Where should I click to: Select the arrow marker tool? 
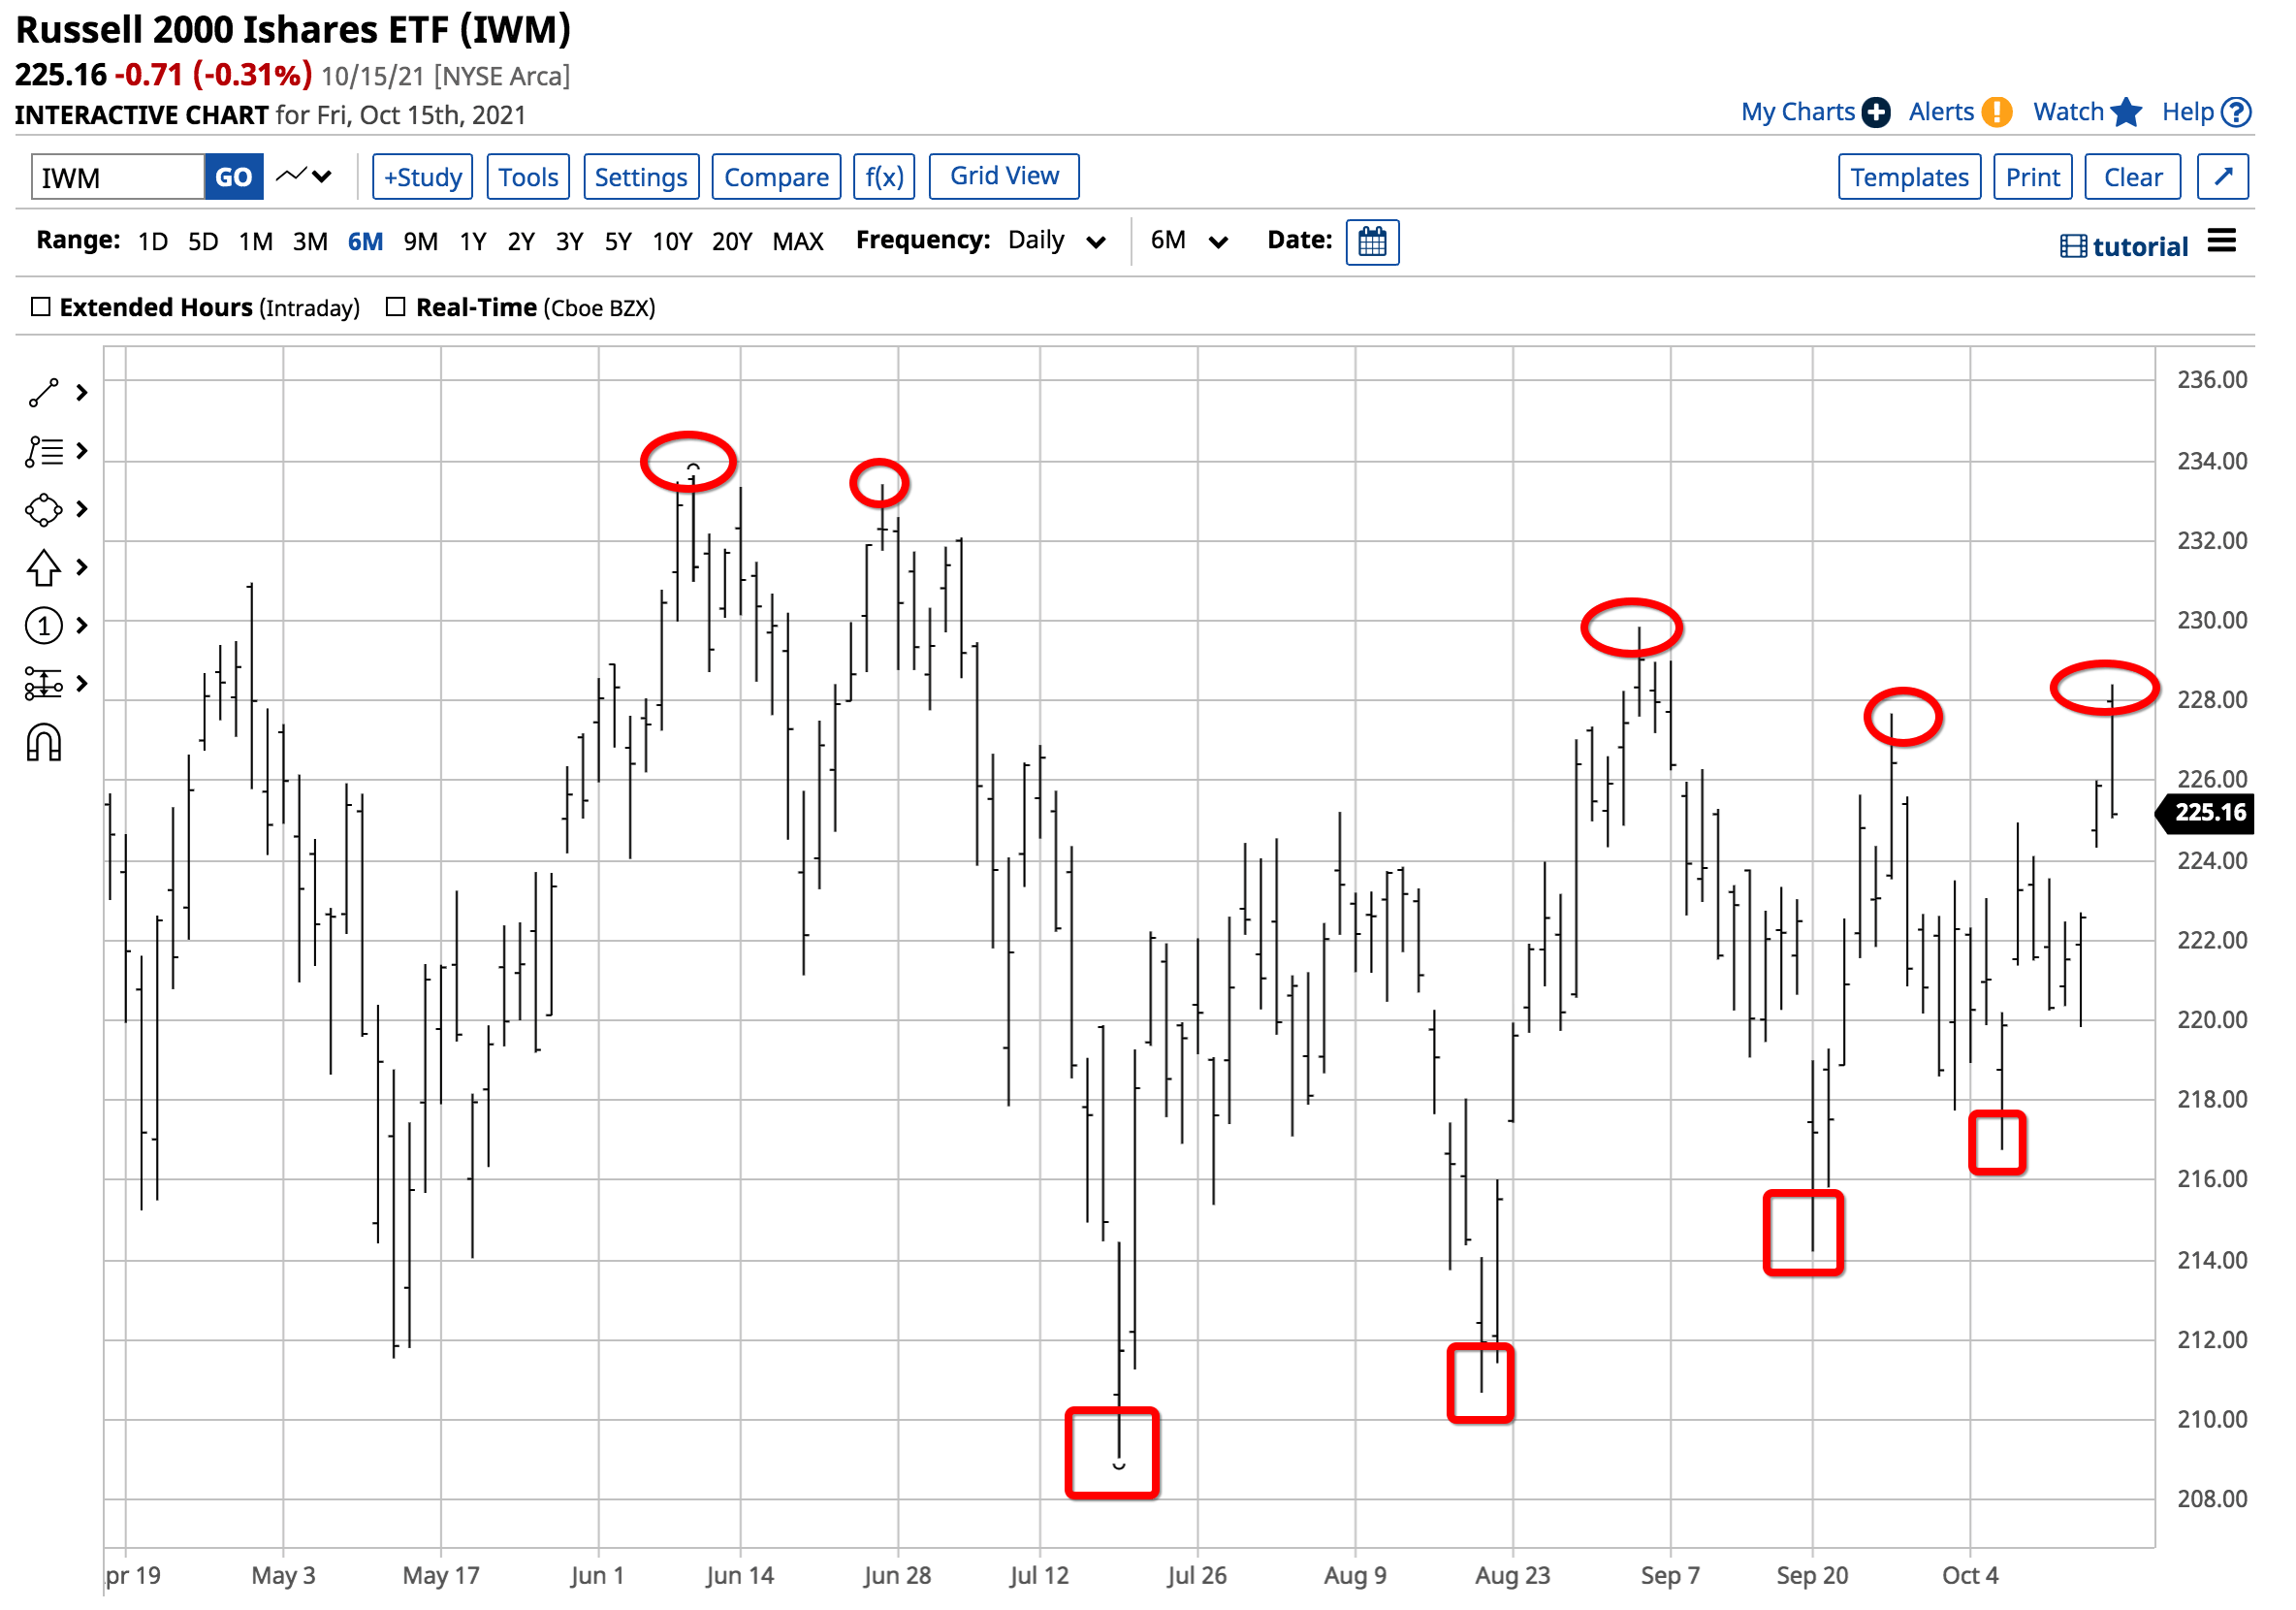tap(45, 567)
